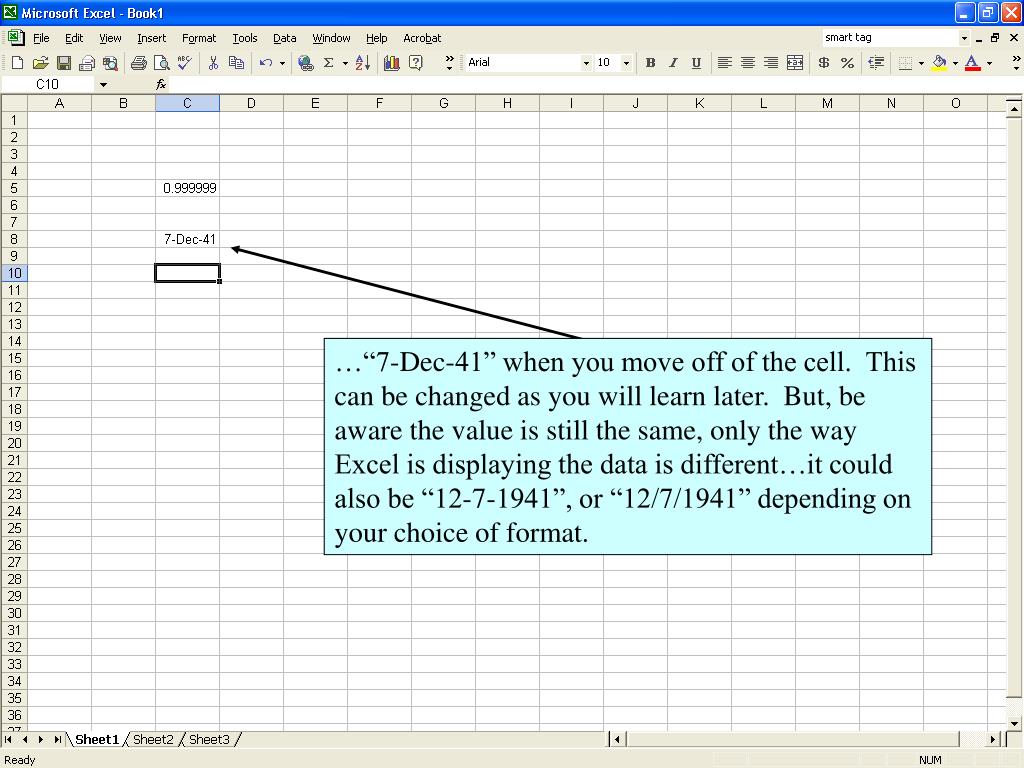Click into the Name Box showing C10
This screenshot has width=1024, height=768.
[48, 84]
